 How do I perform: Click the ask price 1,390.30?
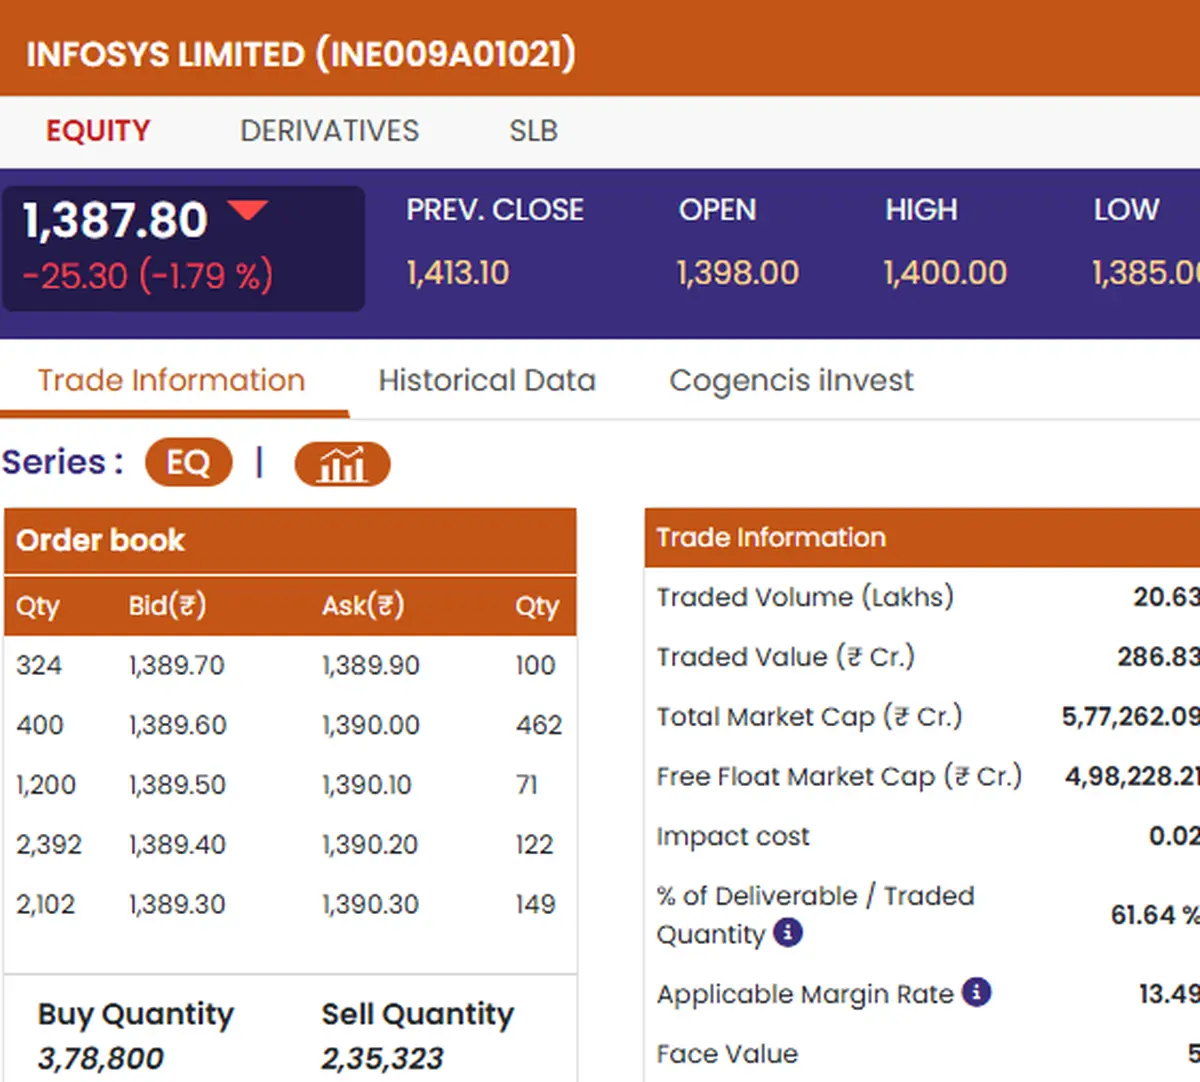pos(370,905)
